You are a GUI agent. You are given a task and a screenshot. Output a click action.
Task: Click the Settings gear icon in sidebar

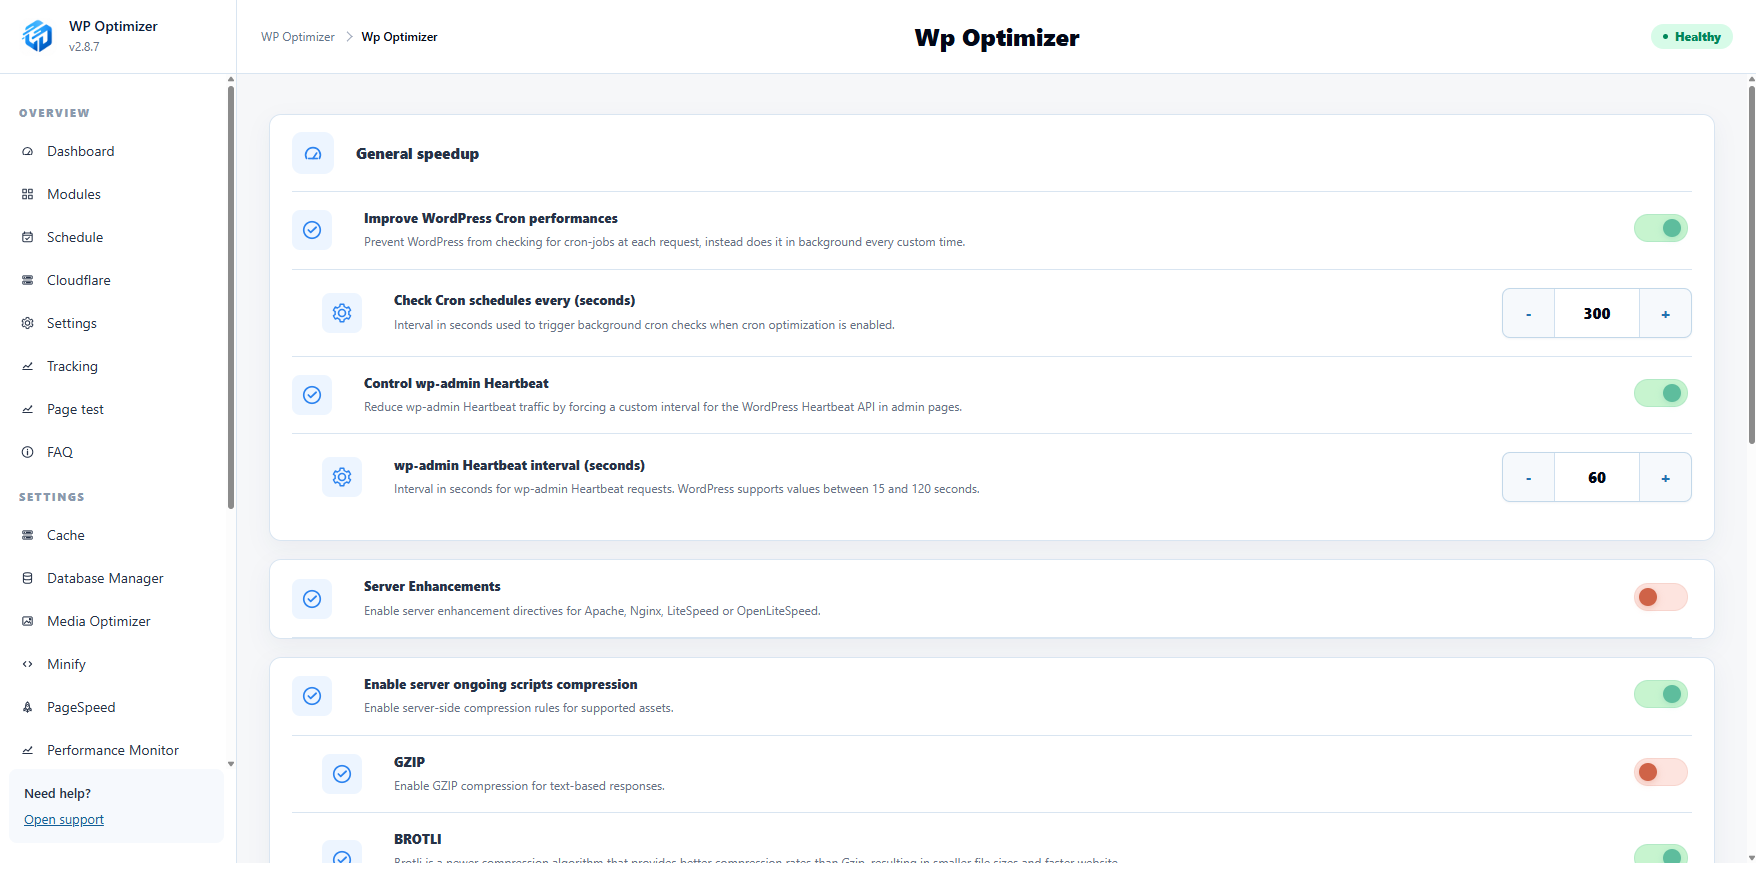point(28,324)
